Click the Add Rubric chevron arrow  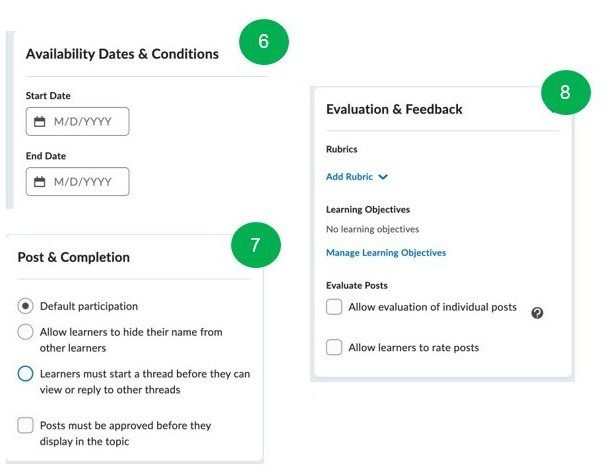coord(383,177)
